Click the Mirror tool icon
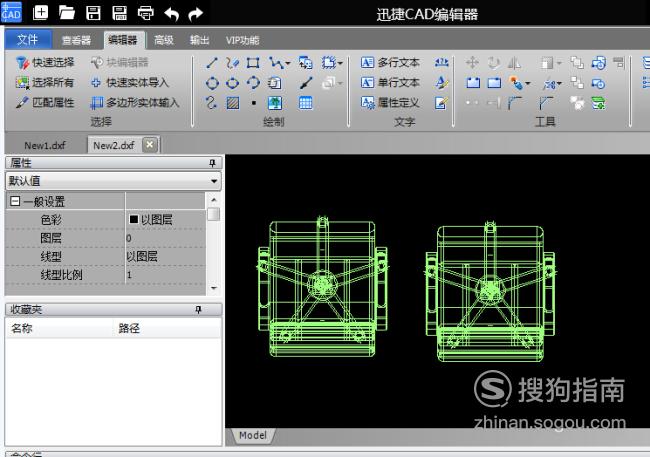Screen dimensions: 650x457 coord(514,63)
